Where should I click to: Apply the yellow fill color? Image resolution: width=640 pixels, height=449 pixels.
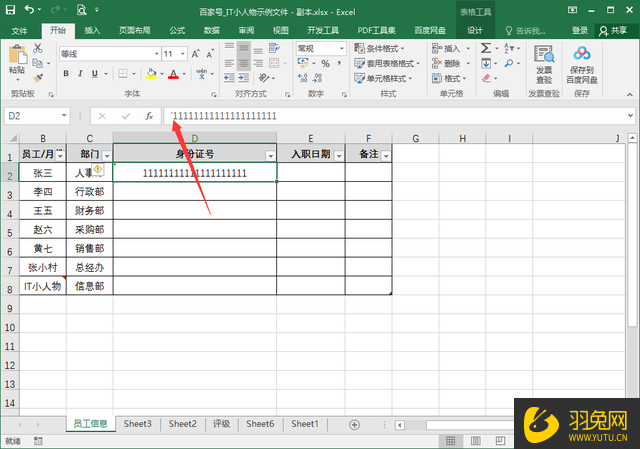coord(151,74)
